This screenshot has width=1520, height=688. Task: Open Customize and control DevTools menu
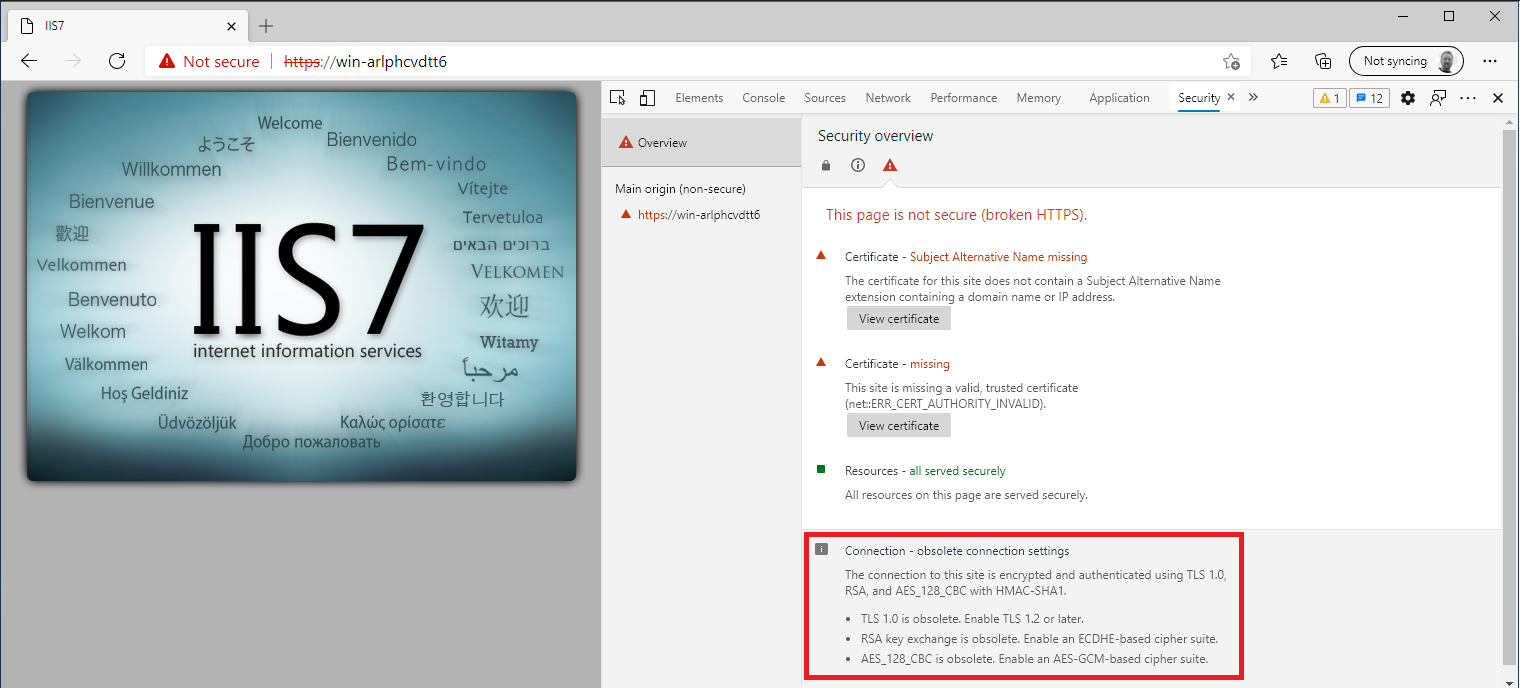click(1468, 98)
